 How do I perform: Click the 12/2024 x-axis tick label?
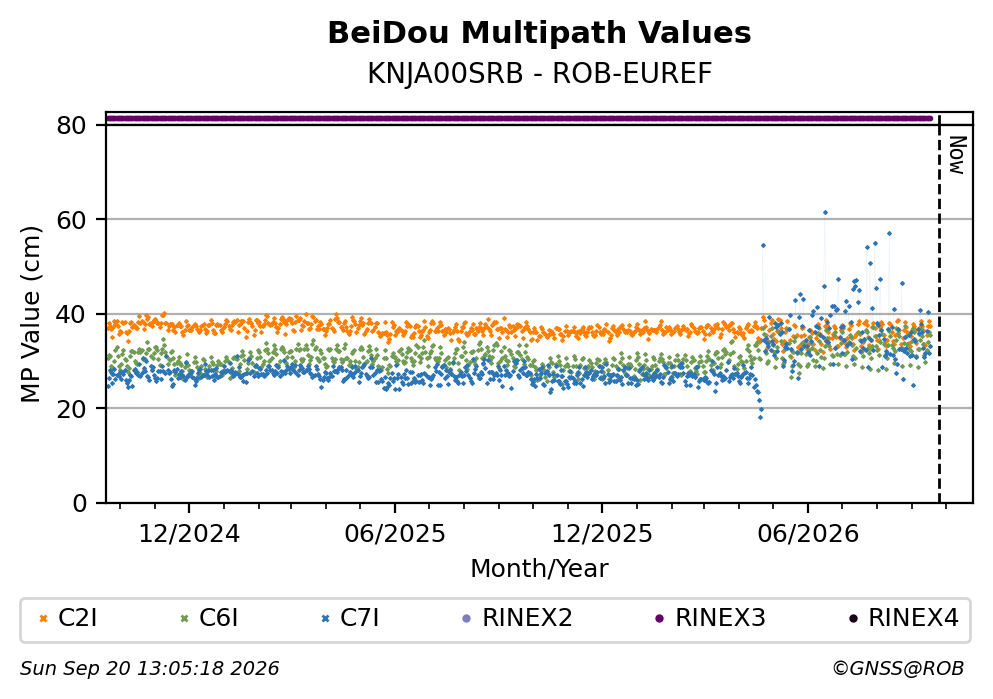(189, 534)
